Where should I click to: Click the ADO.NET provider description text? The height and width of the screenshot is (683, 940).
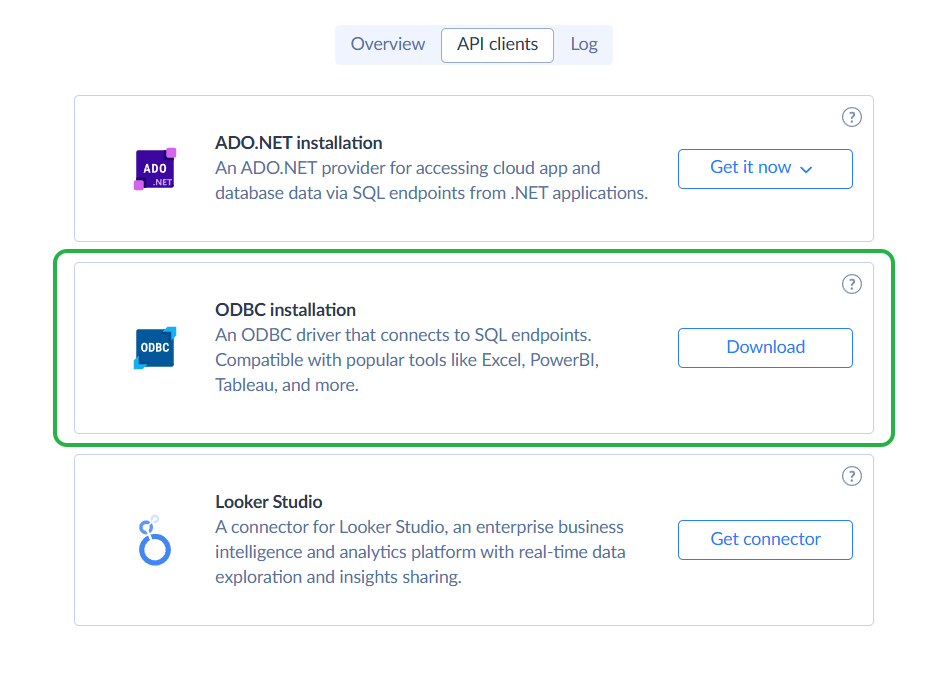(431, 180)
